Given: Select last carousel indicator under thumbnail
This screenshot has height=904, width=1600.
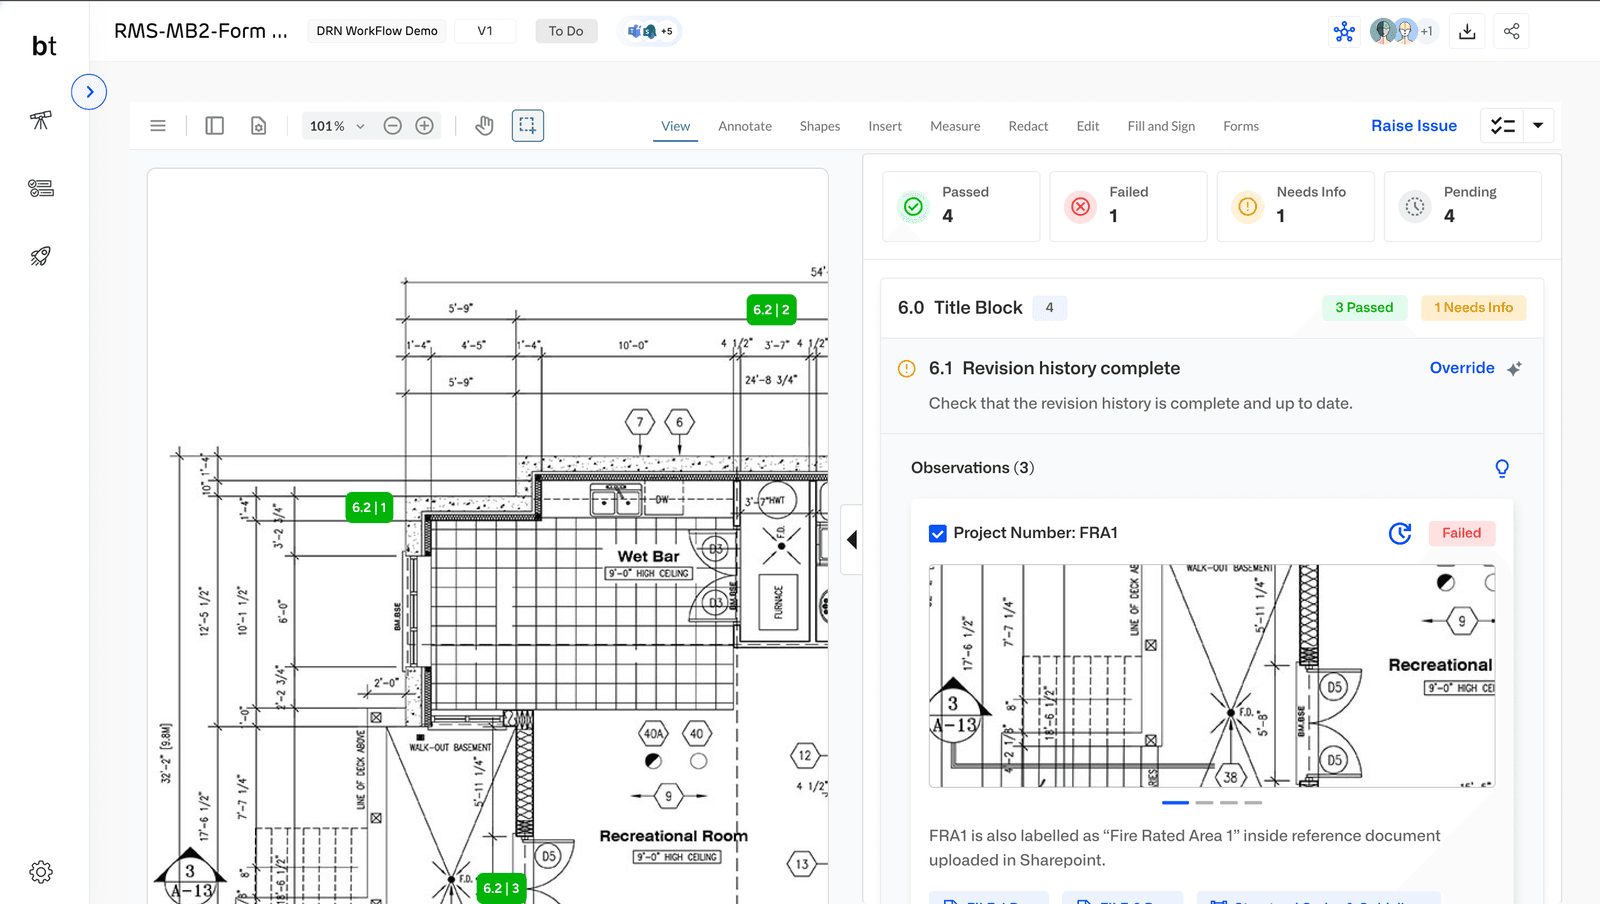Looking at the screenshot, I should [1253, 802].
